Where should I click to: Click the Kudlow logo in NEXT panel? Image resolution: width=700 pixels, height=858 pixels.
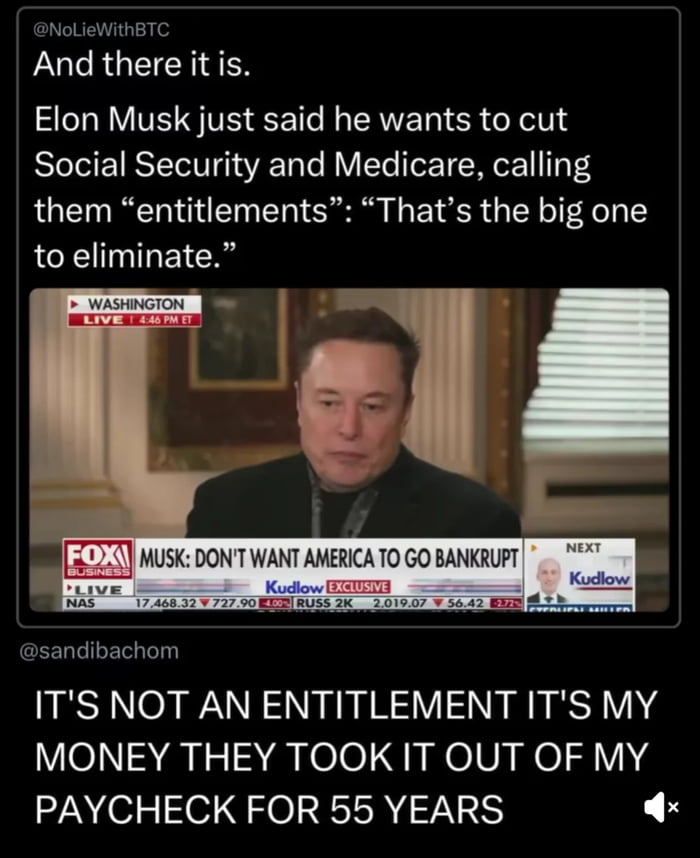point(600,578)
